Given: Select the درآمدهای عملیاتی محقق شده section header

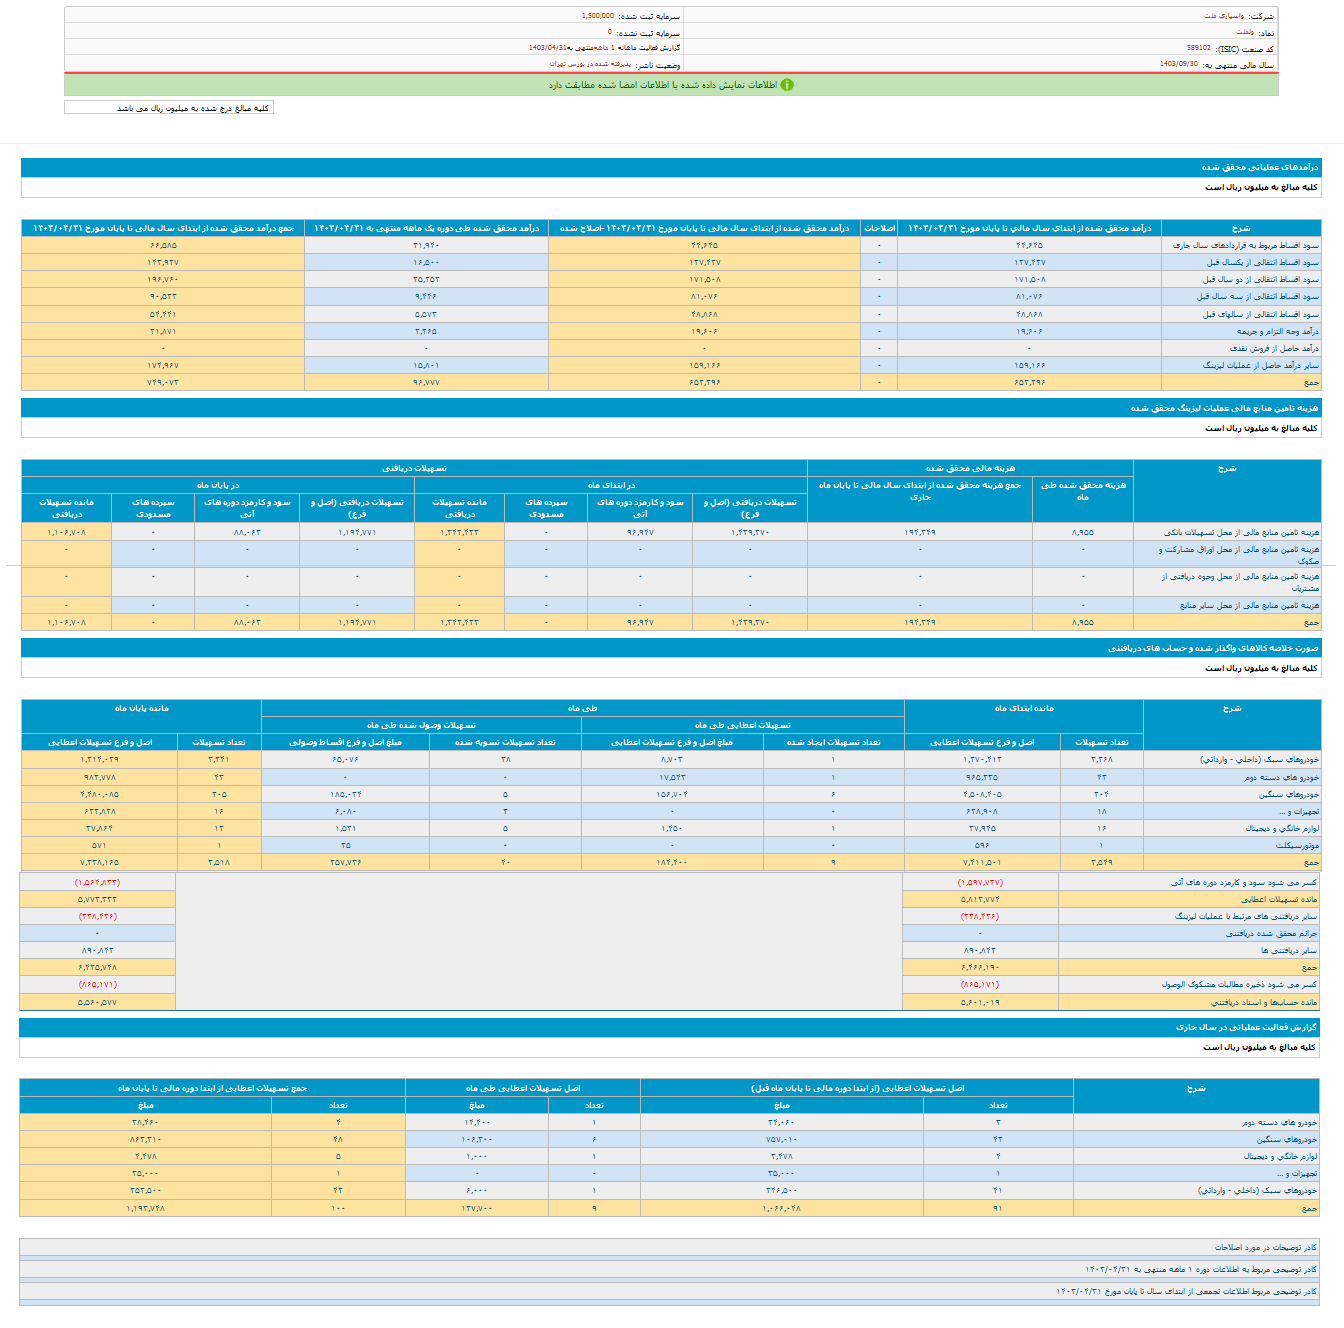Looking at the screenshot, I should click(x=1259, y=168).
